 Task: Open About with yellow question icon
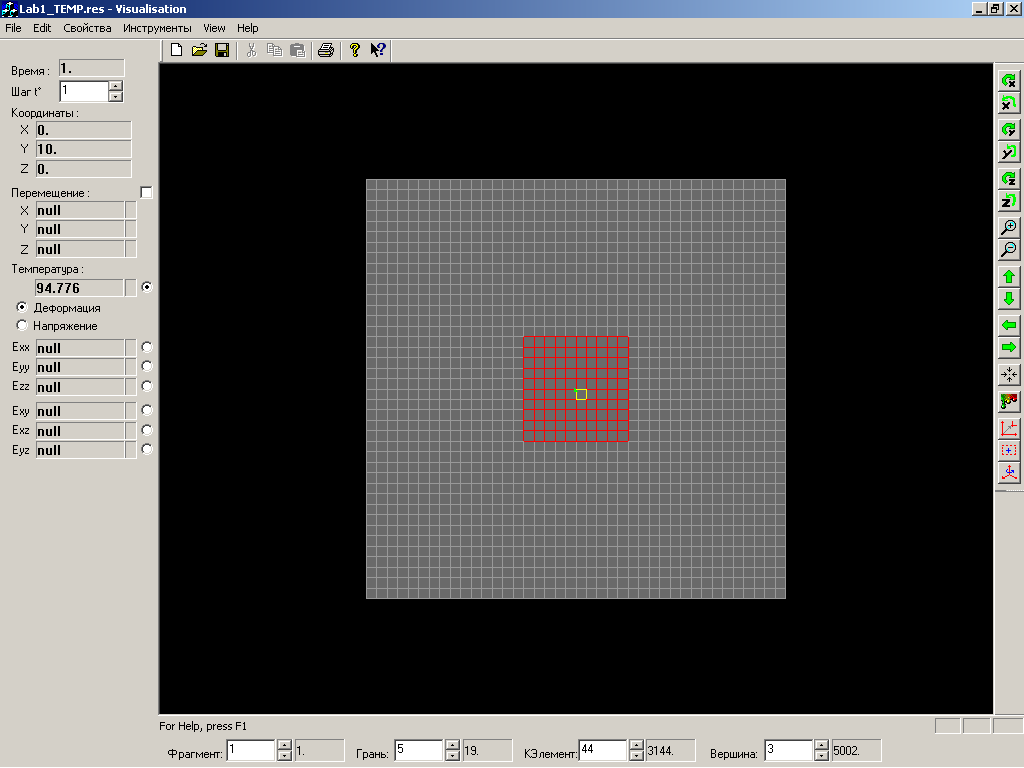(355, 50)
